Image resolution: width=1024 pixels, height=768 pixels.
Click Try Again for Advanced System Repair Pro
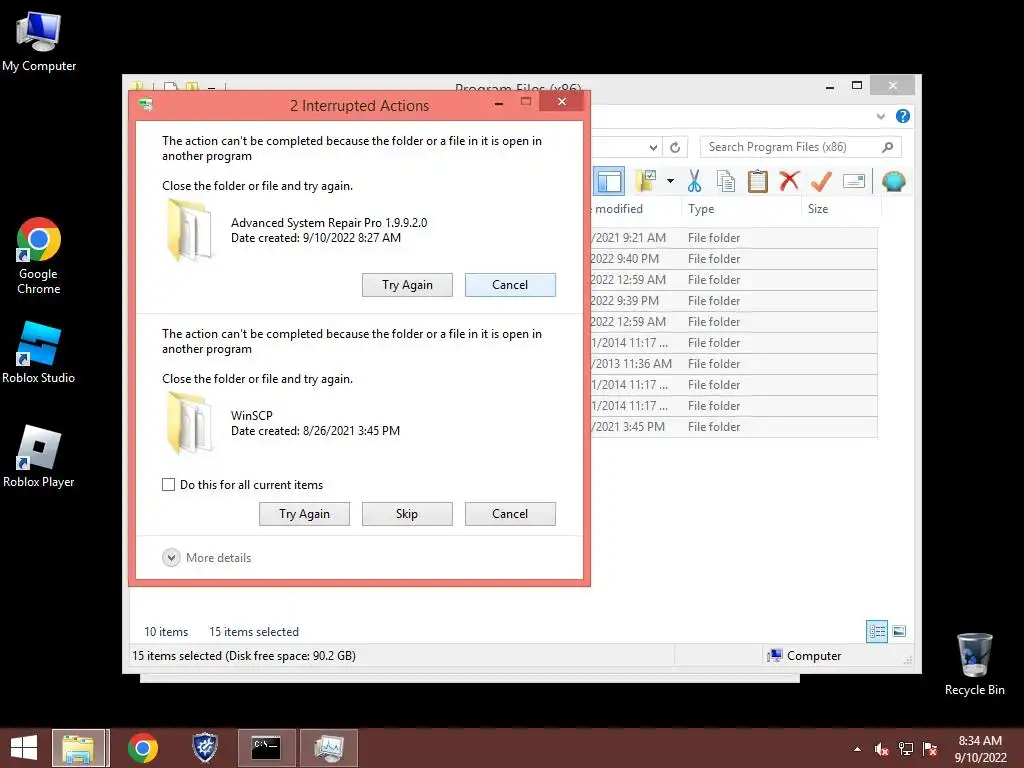tap(408, 285)
